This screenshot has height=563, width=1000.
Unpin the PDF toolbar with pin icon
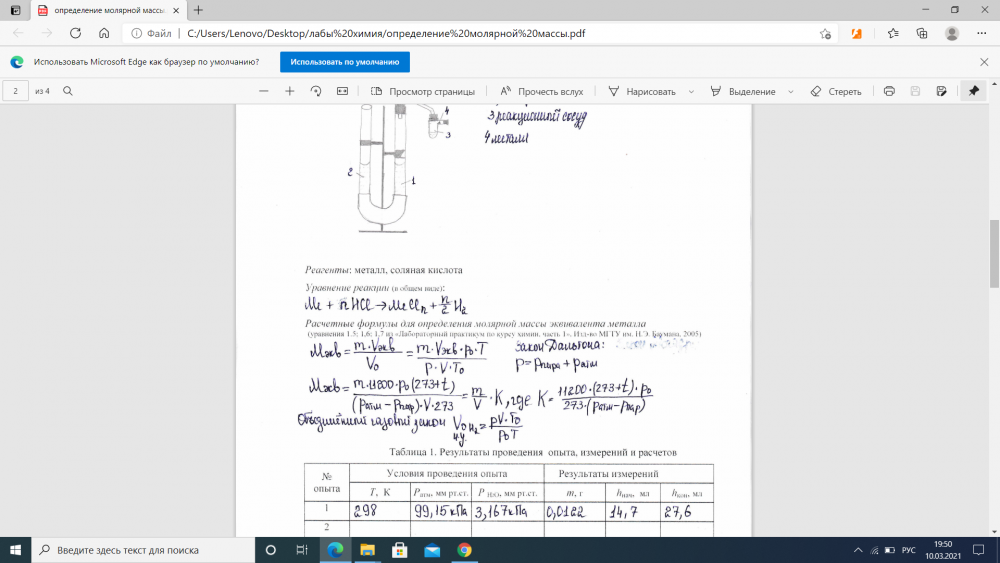pos(974,91)
